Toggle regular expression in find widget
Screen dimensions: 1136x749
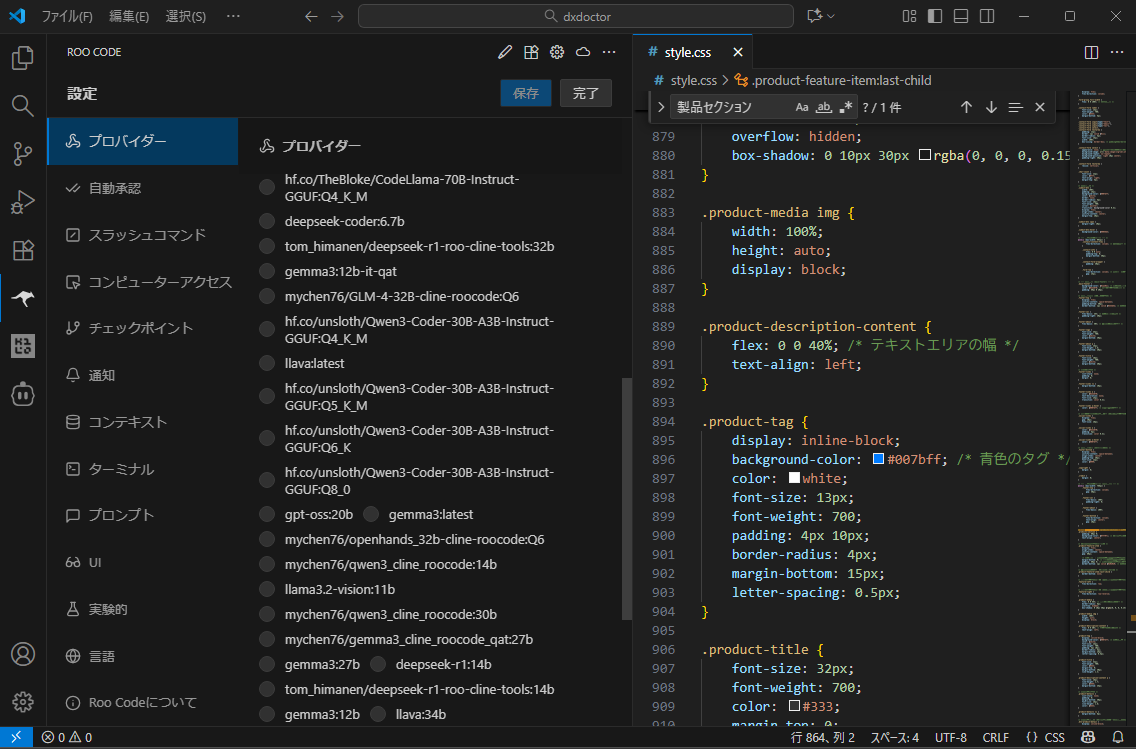(845, 107)
